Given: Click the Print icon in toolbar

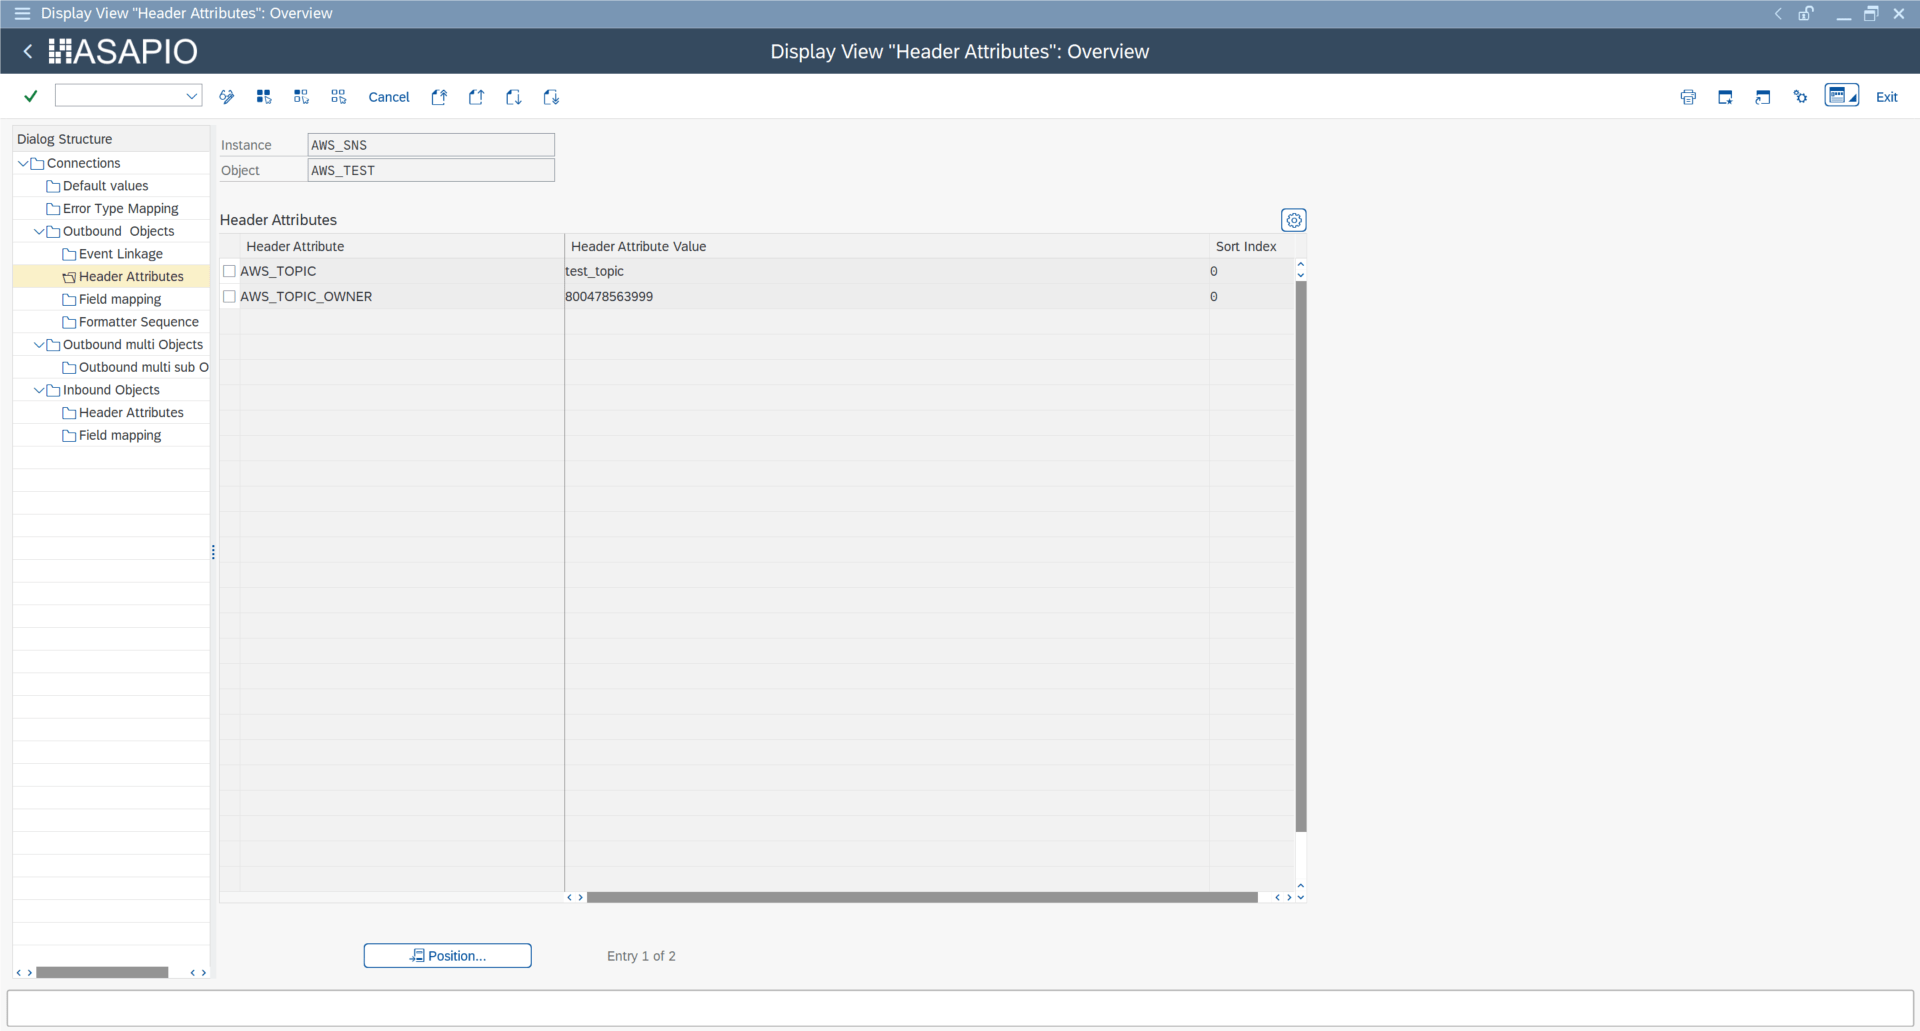Looking at the screenshot, I should (1688, 97).
